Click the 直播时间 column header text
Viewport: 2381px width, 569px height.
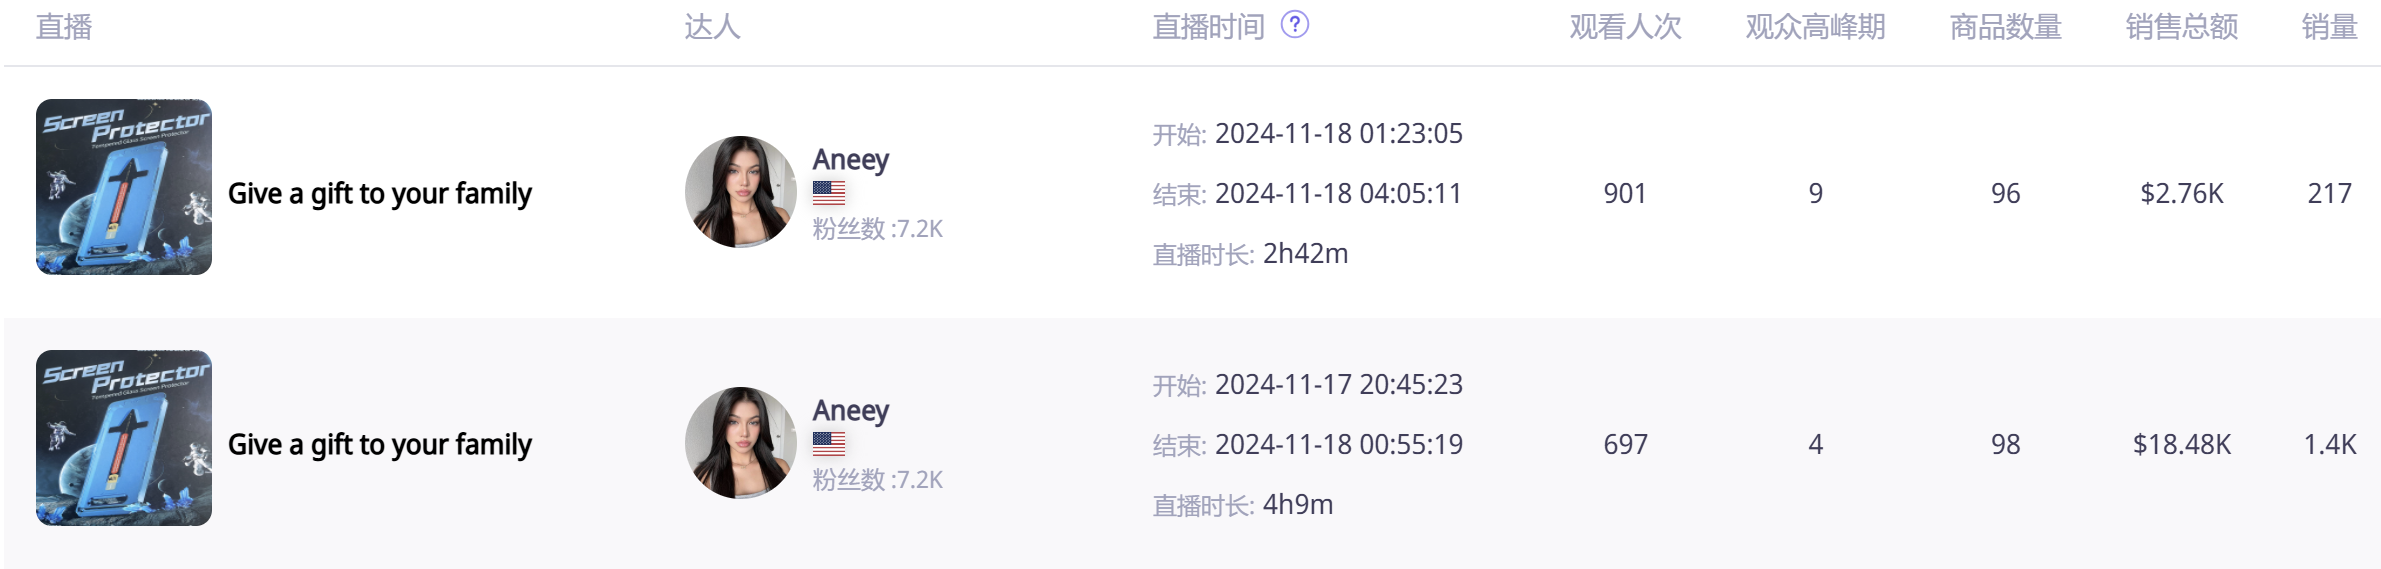1208,27
